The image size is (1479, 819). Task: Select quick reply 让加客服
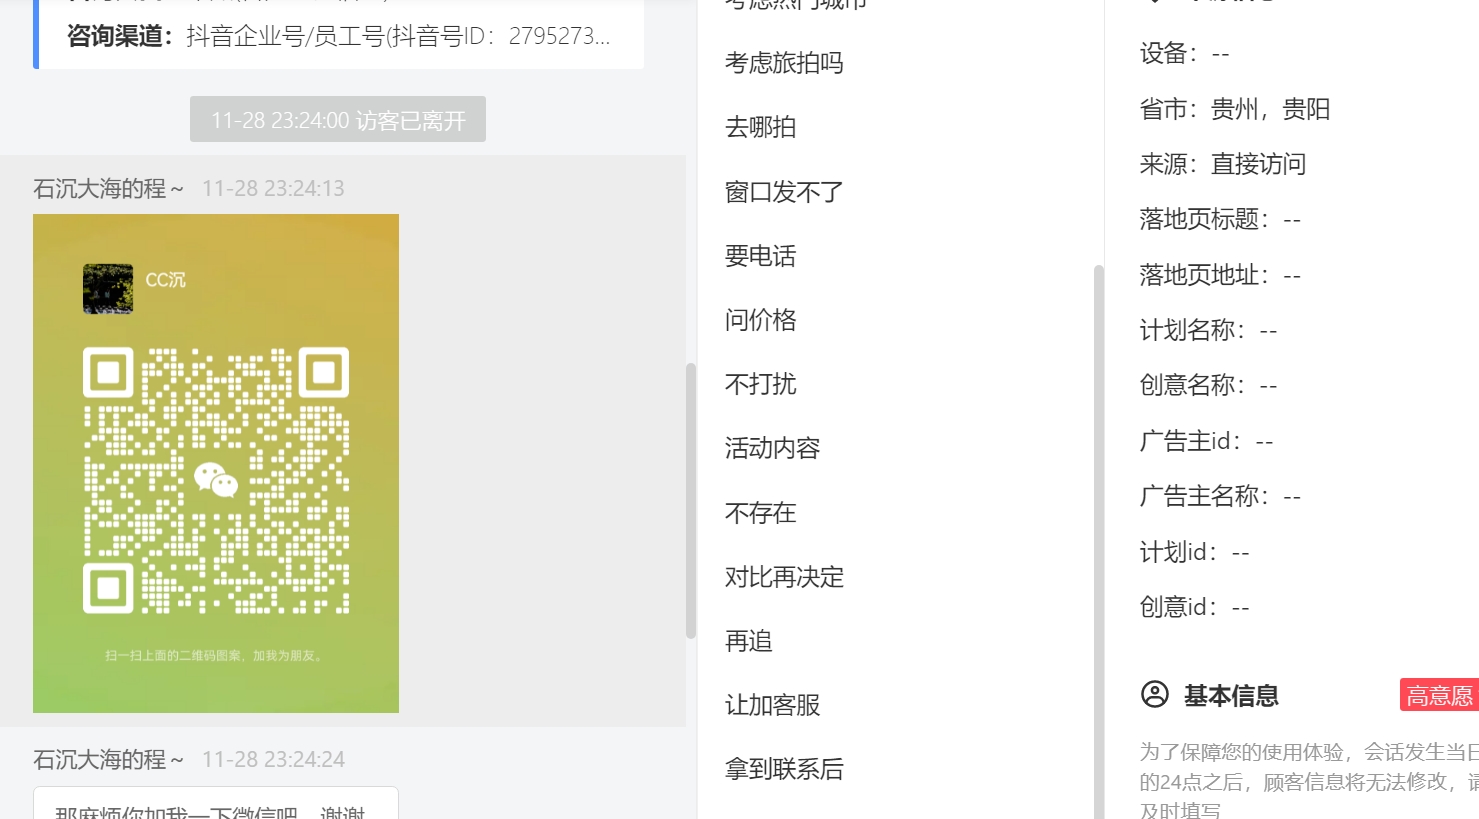(x=772, y=705)
